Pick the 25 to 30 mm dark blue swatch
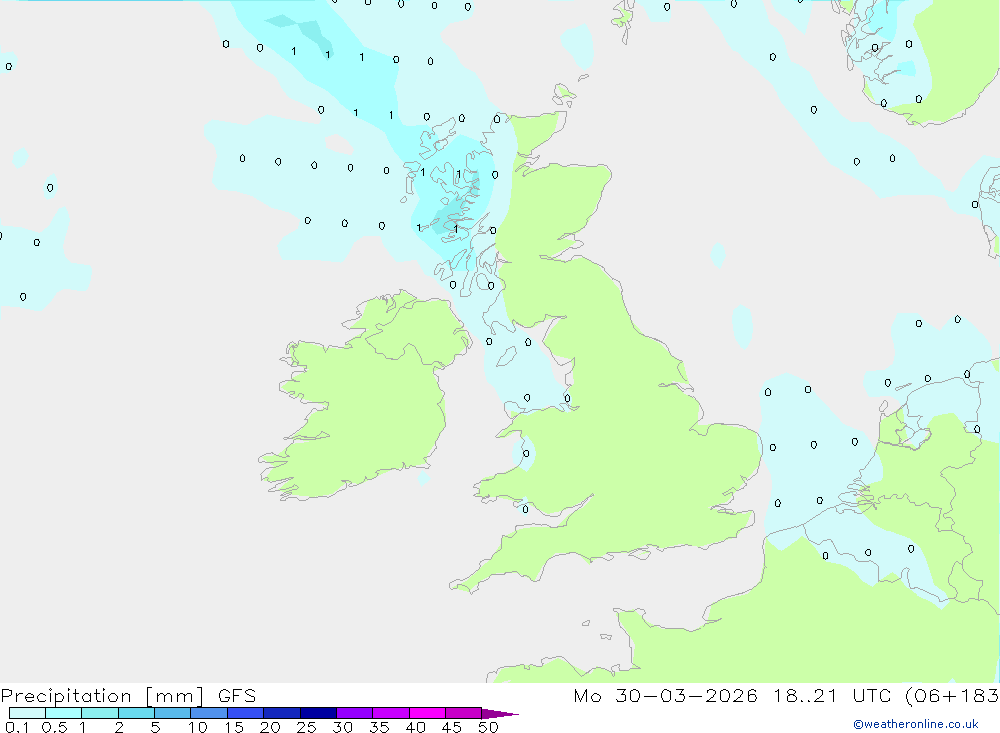 pyautogui.click(x=318, y=713)
